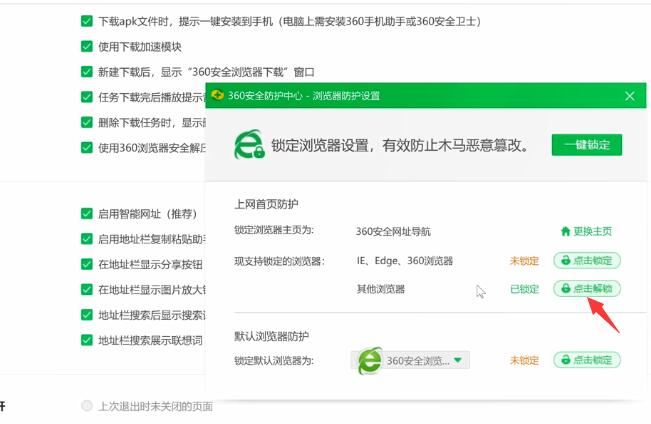Click 未锁定 status for IE, Edge row
Screen dimensions: 651x424
(x=524, y=261)
